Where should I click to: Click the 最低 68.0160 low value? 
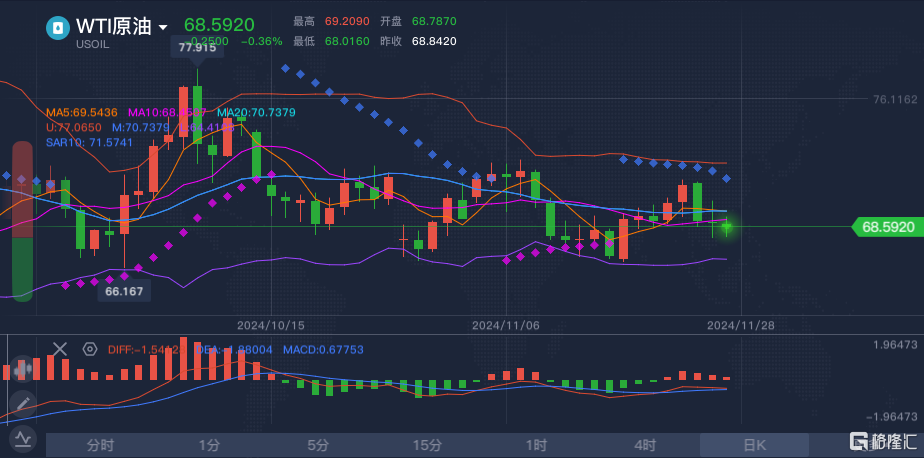tap(331, 41)
